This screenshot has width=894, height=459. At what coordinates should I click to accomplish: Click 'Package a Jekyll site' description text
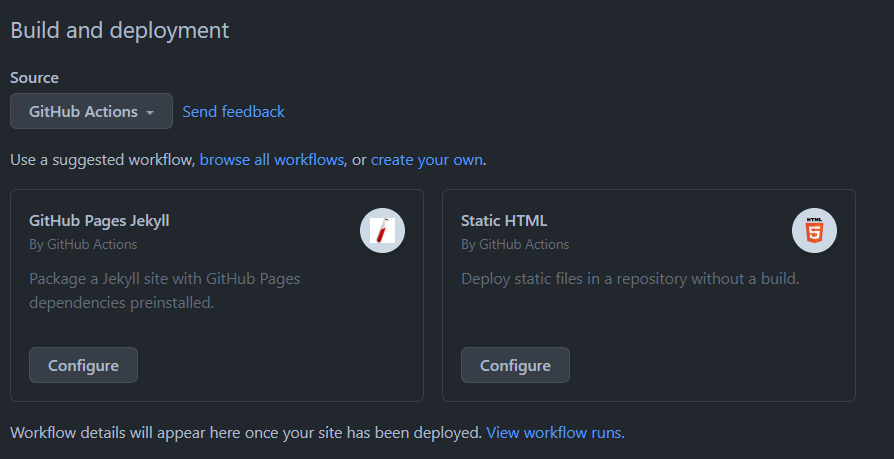click(165, 291)
